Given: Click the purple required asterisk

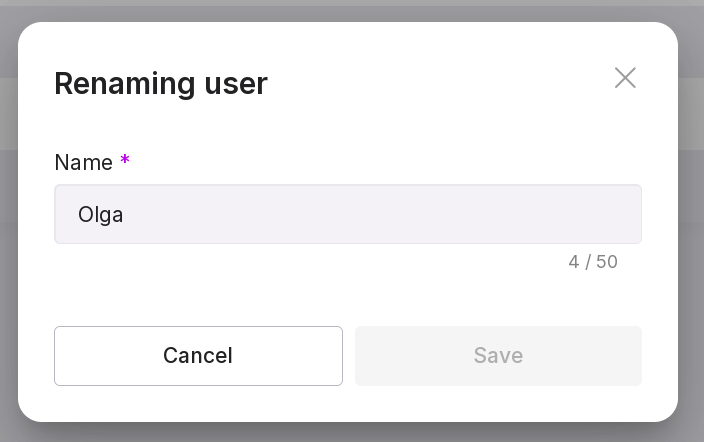Looking at the screenshot, I should pyautogui.click(x=125, y=160).
